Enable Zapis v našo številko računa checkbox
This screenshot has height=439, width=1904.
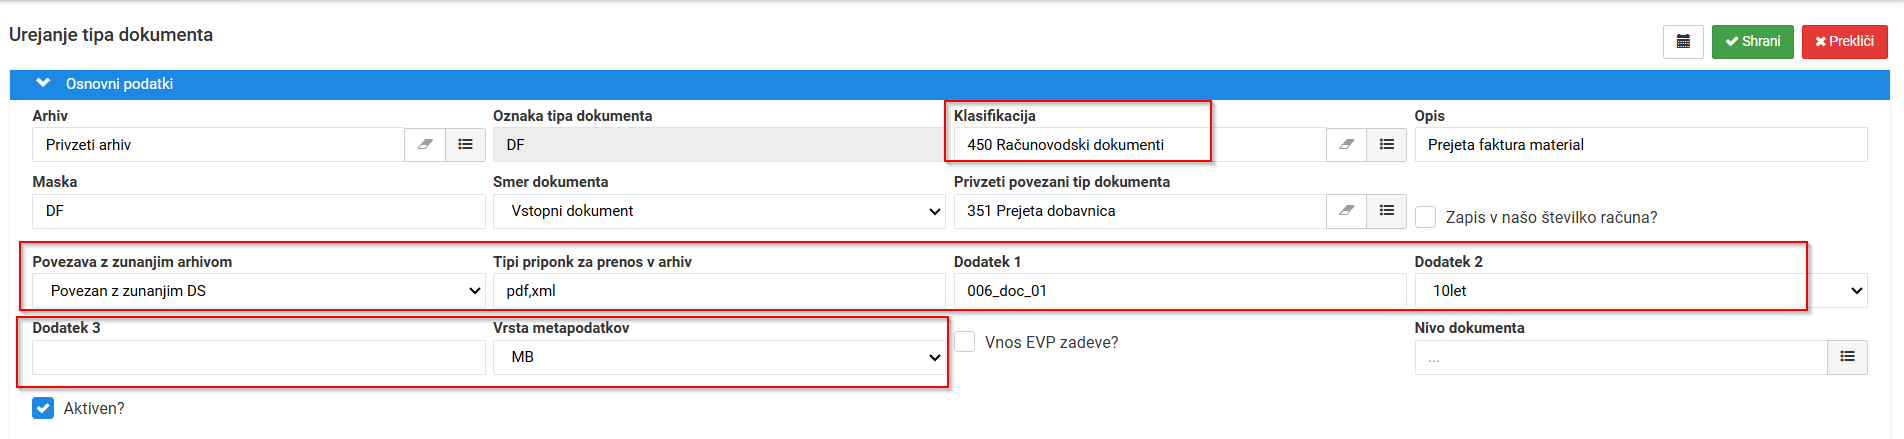[x=1426, y=217]
